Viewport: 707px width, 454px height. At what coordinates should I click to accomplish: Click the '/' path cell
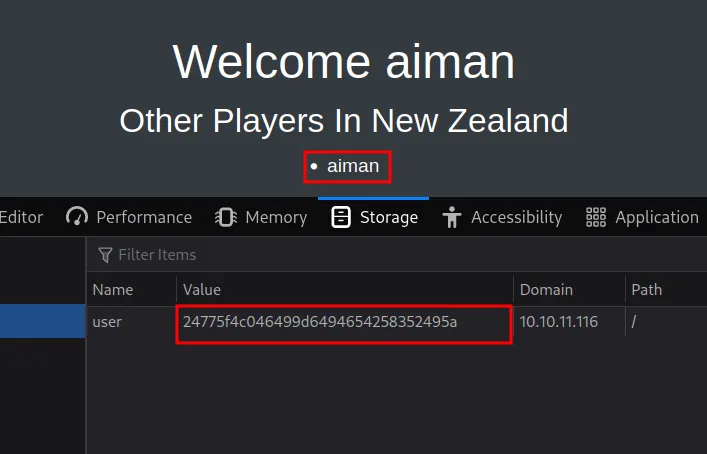point(634,322)
